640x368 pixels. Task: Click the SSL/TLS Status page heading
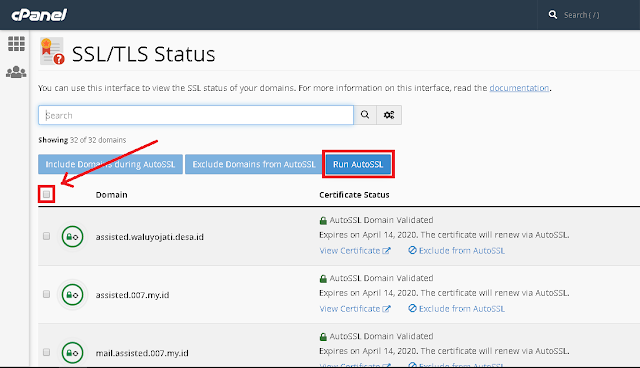143,54
